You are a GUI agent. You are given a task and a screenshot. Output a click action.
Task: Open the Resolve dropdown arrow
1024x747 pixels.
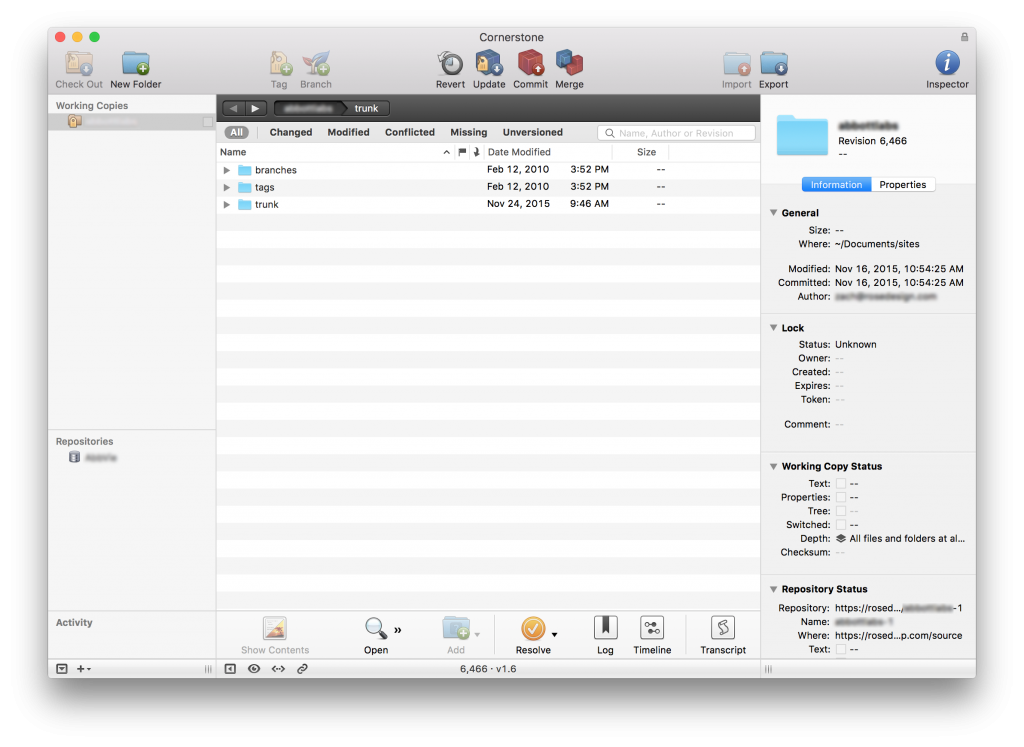(x=554, y=635)
